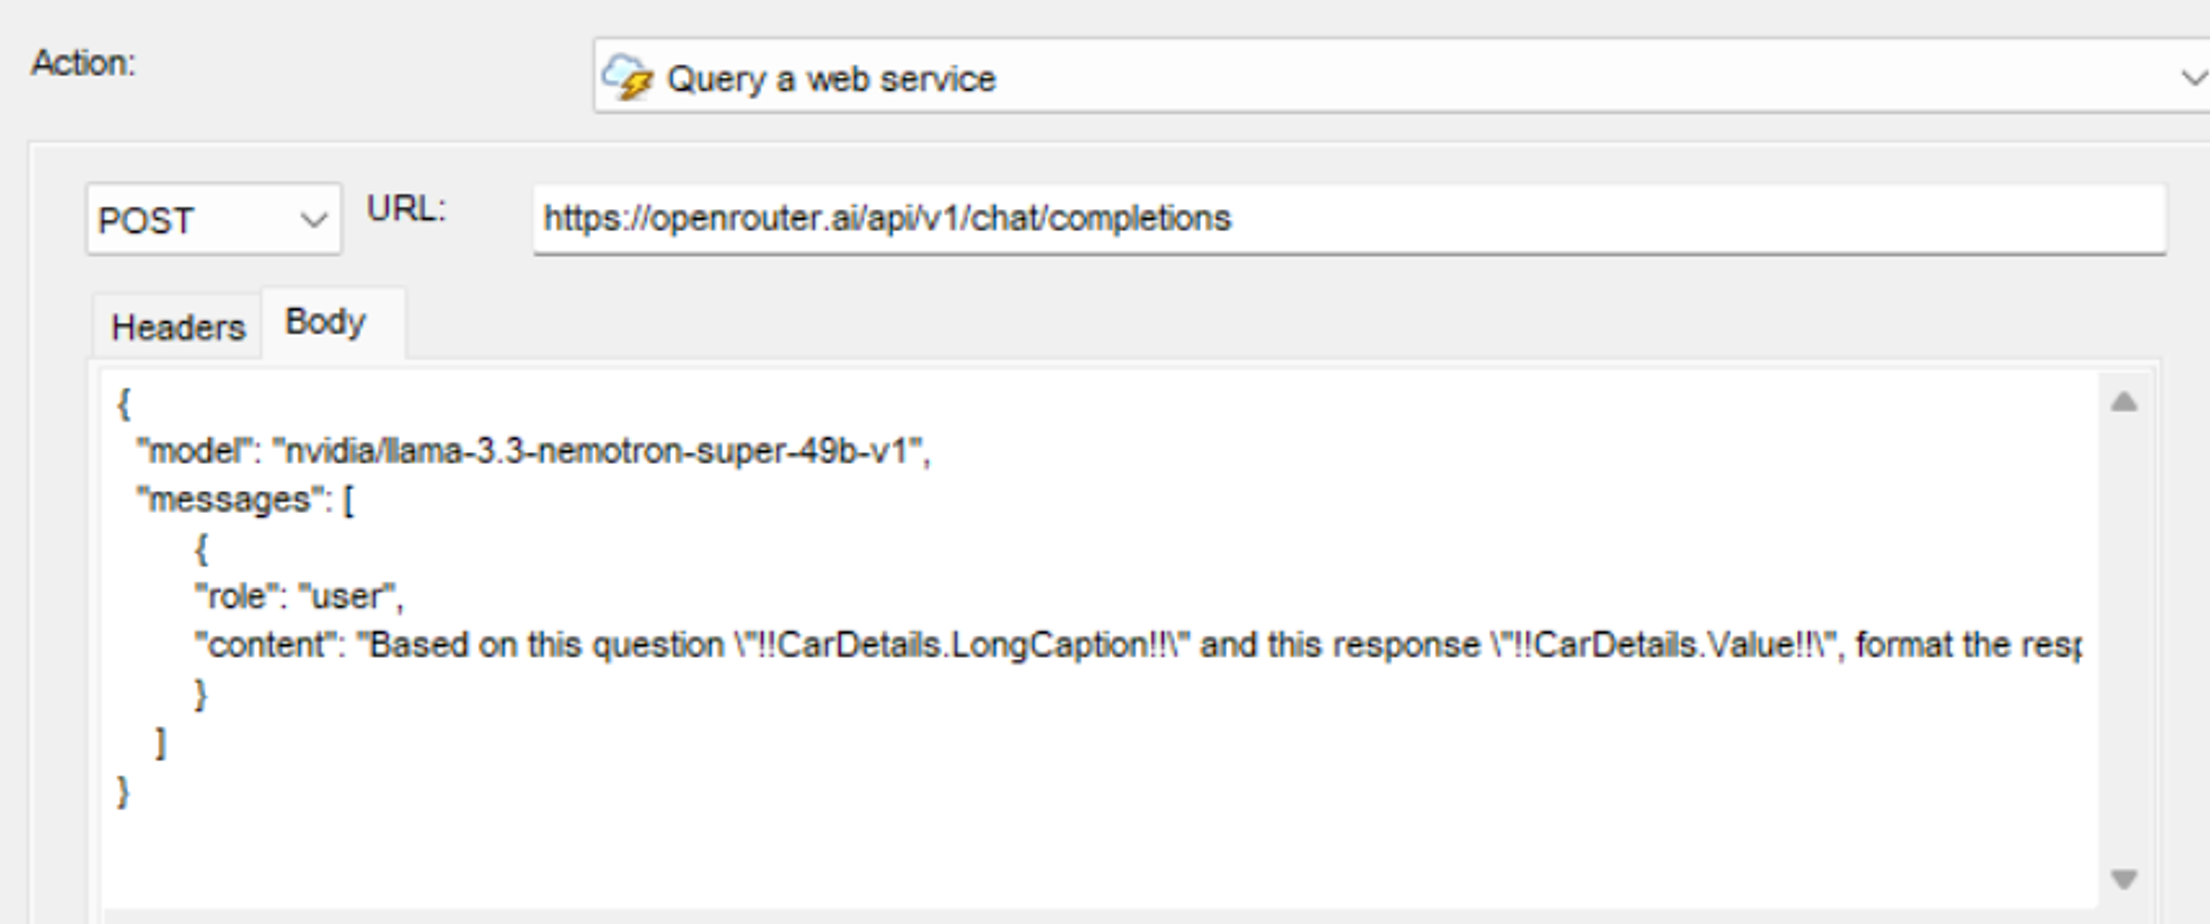
Task: Click the final closing curly brace
Action: (123, 792)
